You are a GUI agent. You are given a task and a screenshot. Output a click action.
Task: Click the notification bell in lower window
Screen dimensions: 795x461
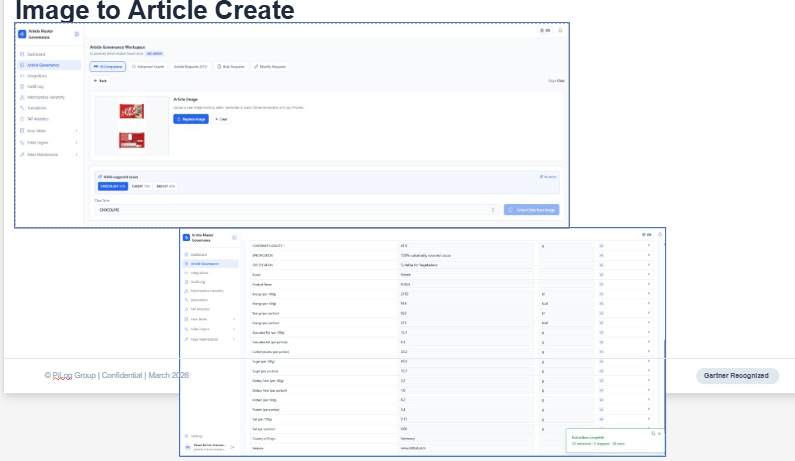[660, 234]
